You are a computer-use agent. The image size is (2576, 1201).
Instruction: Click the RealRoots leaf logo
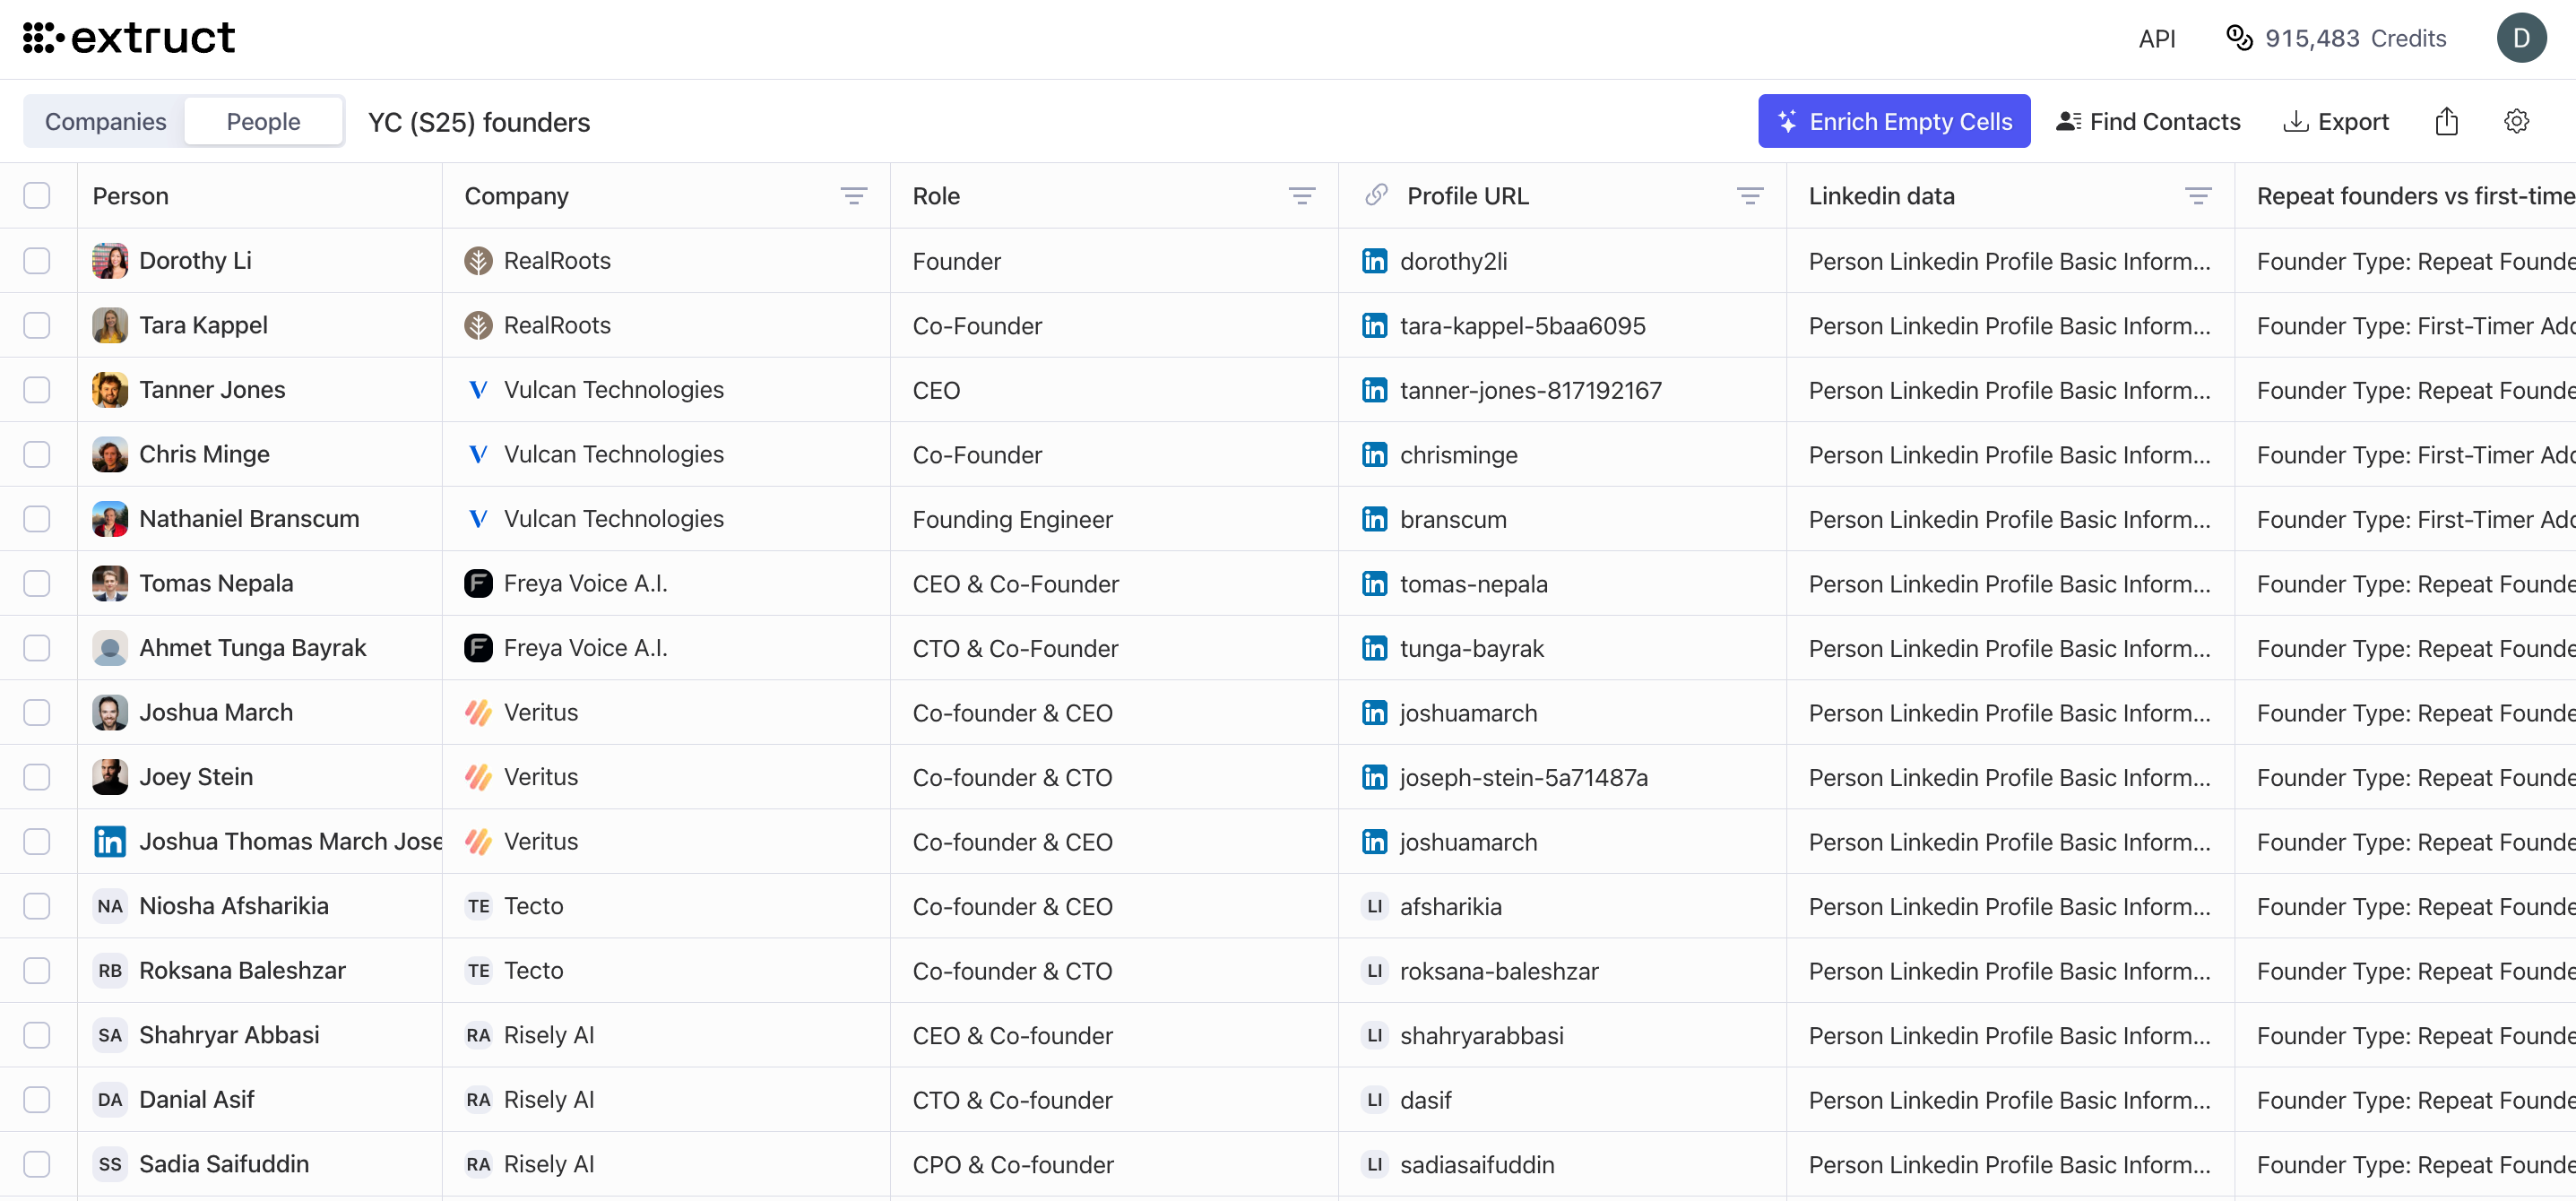tap(478, 260)
